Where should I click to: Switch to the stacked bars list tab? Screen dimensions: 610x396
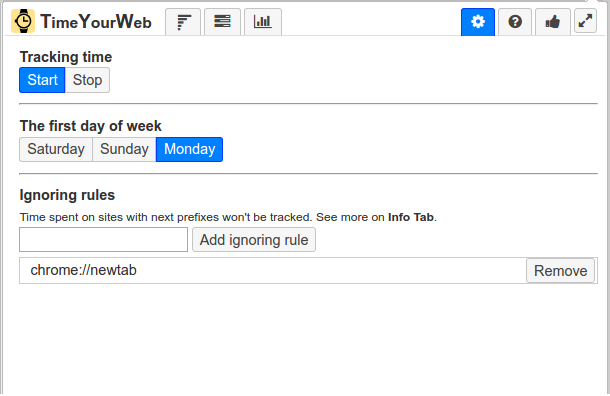pyautogui.click(x=222, y=22)
